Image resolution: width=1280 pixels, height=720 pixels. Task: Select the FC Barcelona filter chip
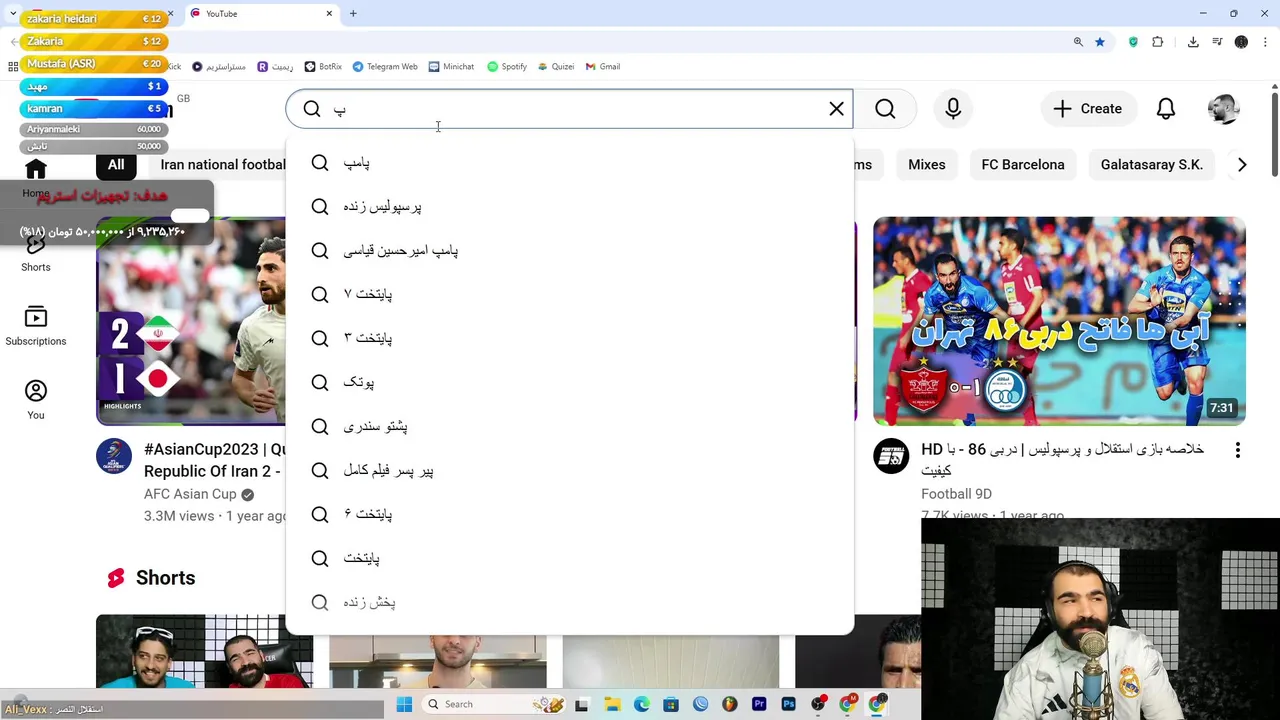1023,165
